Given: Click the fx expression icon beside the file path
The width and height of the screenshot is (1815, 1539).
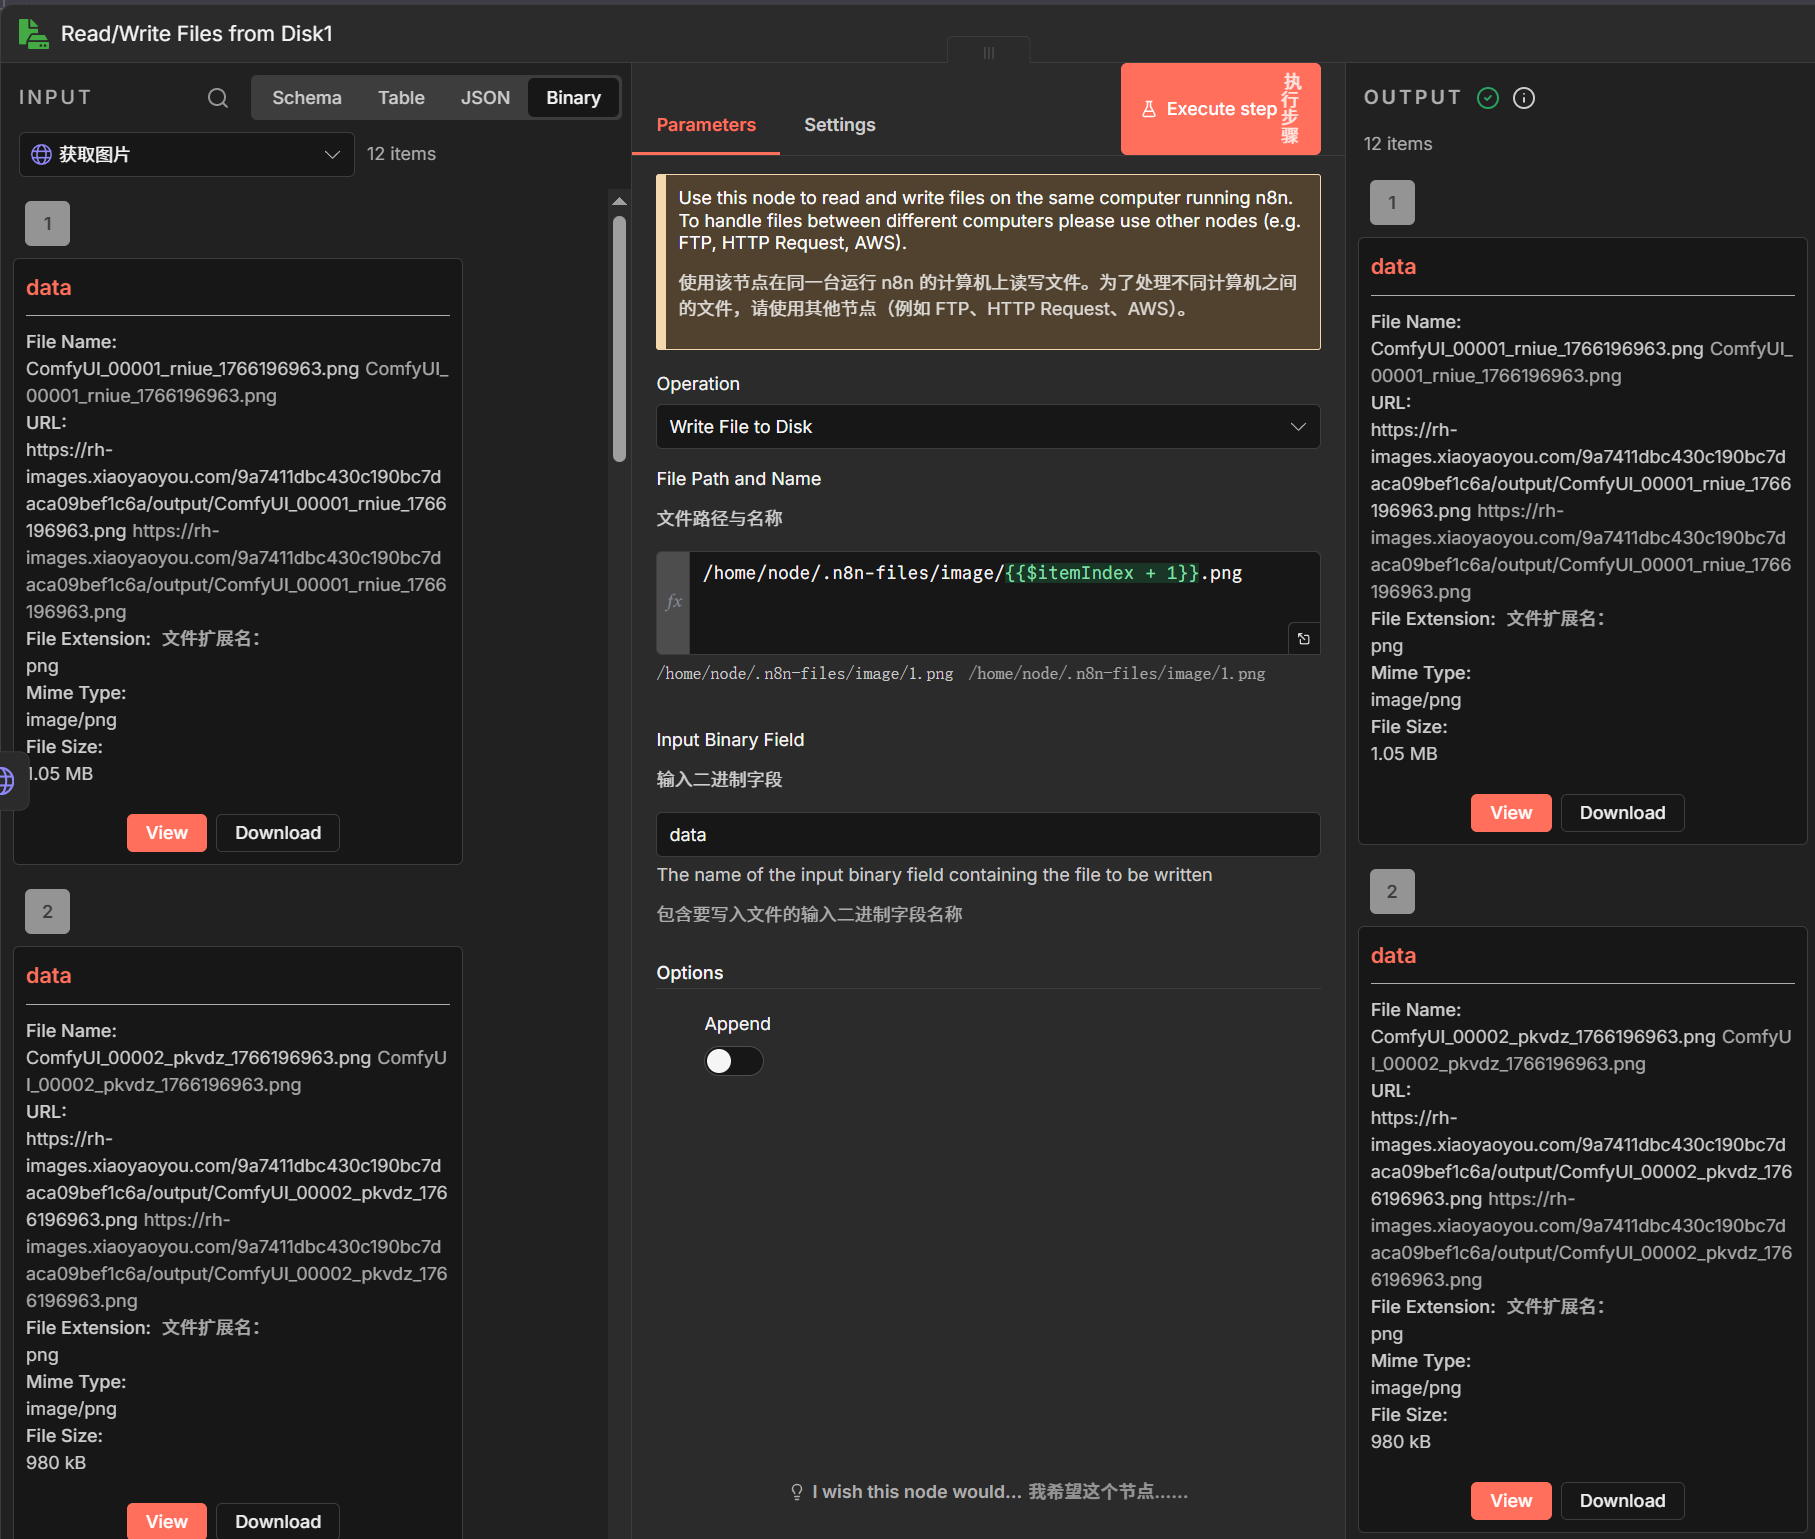Looking at the screenshot, I should tap(674, 602).
